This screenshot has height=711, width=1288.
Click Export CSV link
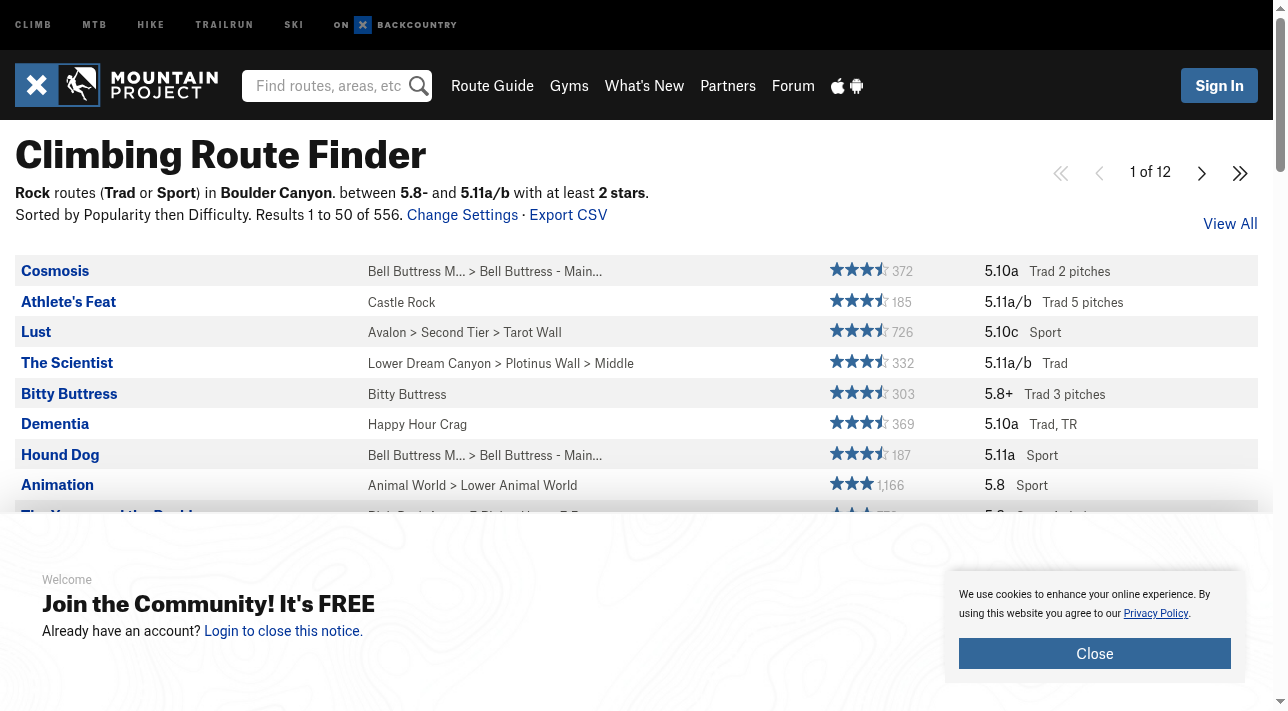point(568,215)
